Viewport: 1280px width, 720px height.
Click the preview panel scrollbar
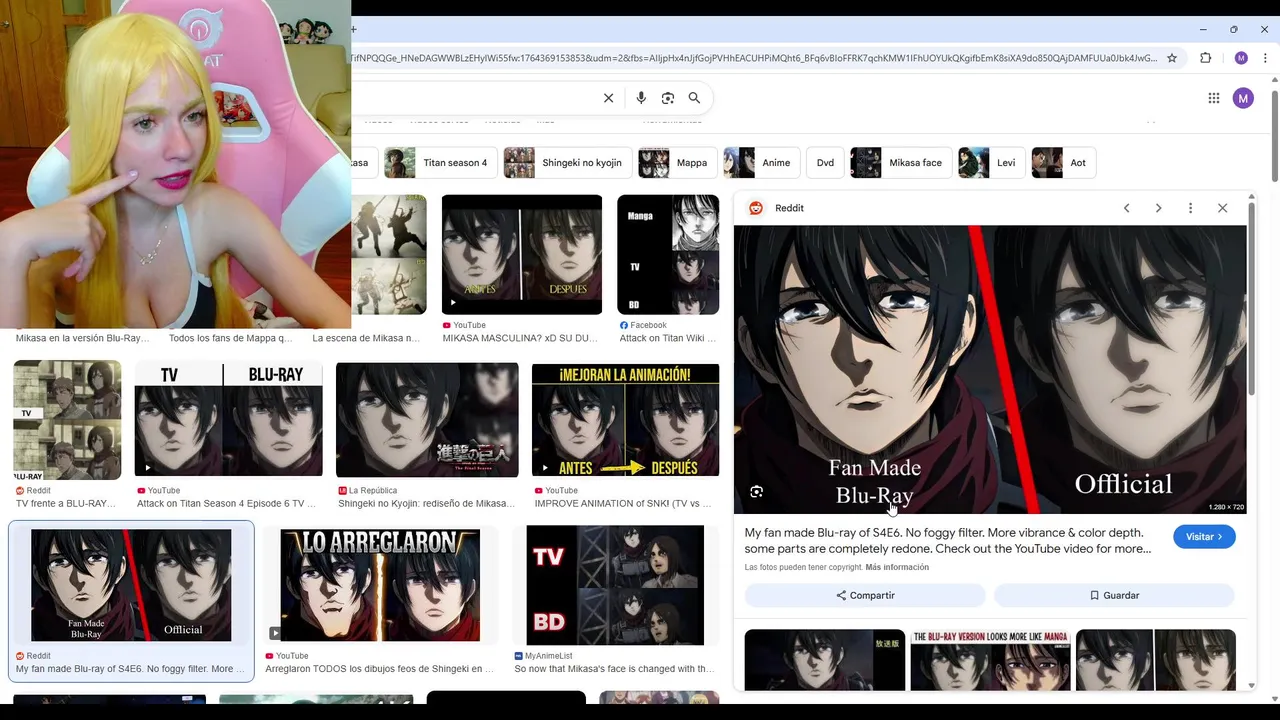[x=1252, y=300]
